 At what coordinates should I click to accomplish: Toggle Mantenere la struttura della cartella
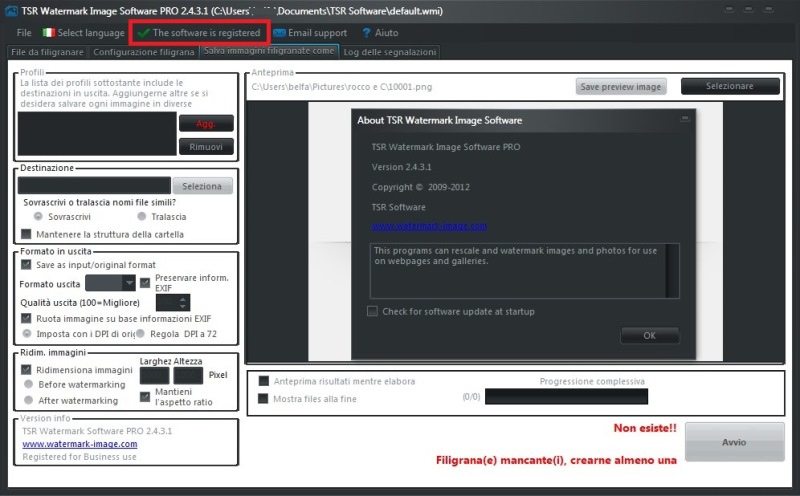tap(26, 234)
